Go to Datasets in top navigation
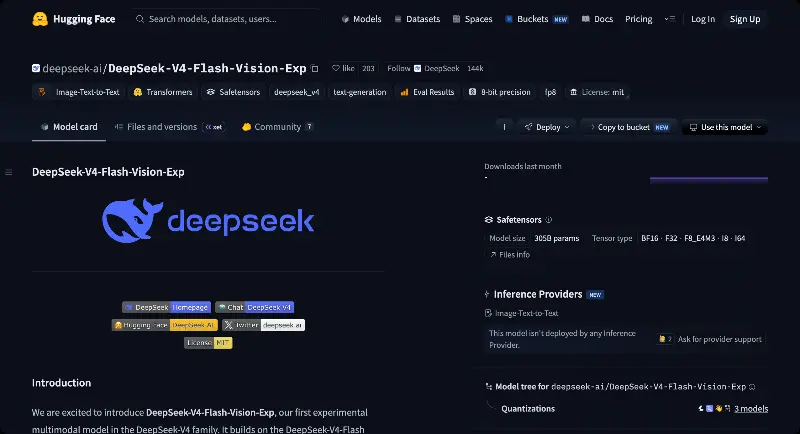800x434 pixels. coord(417,19)
